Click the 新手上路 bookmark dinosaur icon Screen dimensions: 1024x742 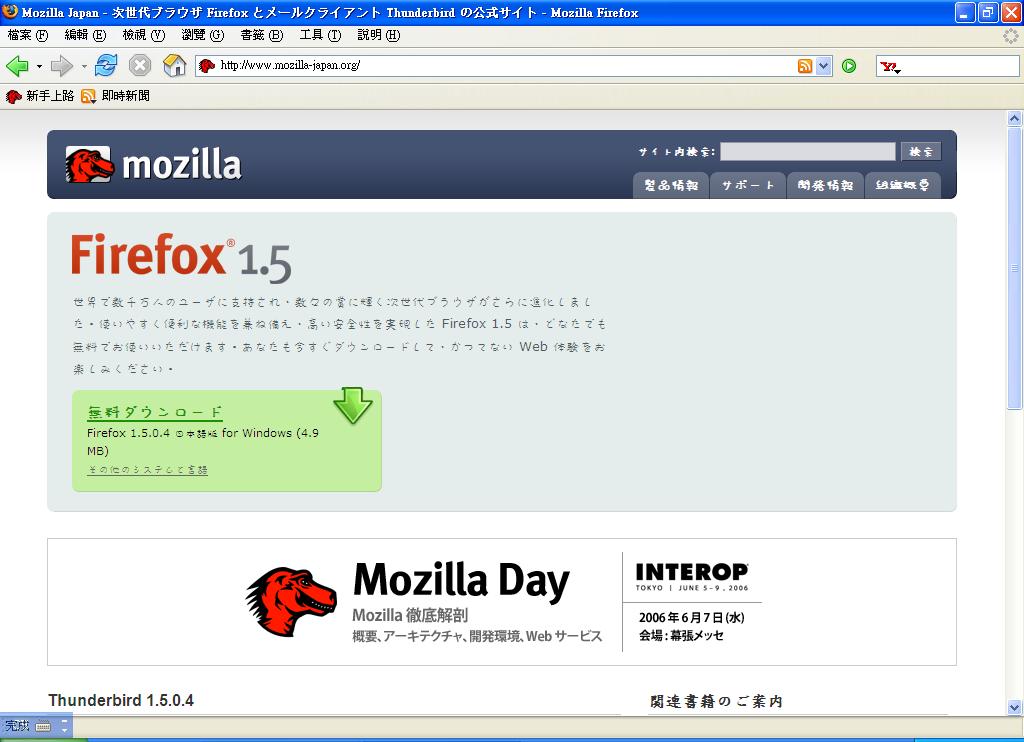coord(14,97)
